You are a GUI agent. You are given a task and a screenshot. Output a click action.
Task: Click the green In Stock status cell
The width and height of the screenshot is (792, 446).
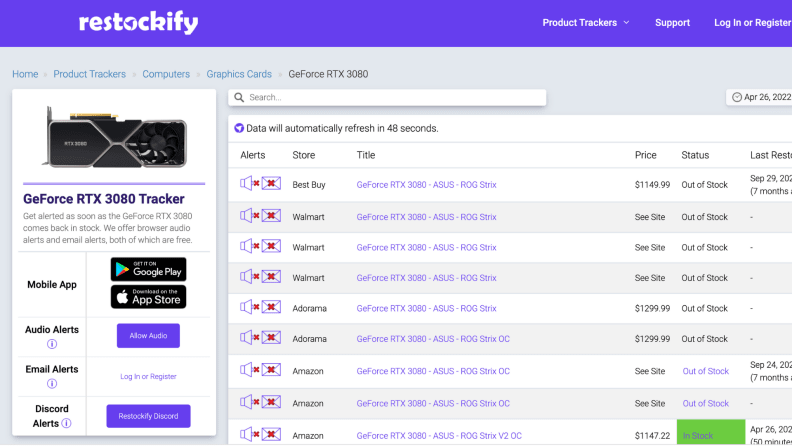click(x=711, y=432)
